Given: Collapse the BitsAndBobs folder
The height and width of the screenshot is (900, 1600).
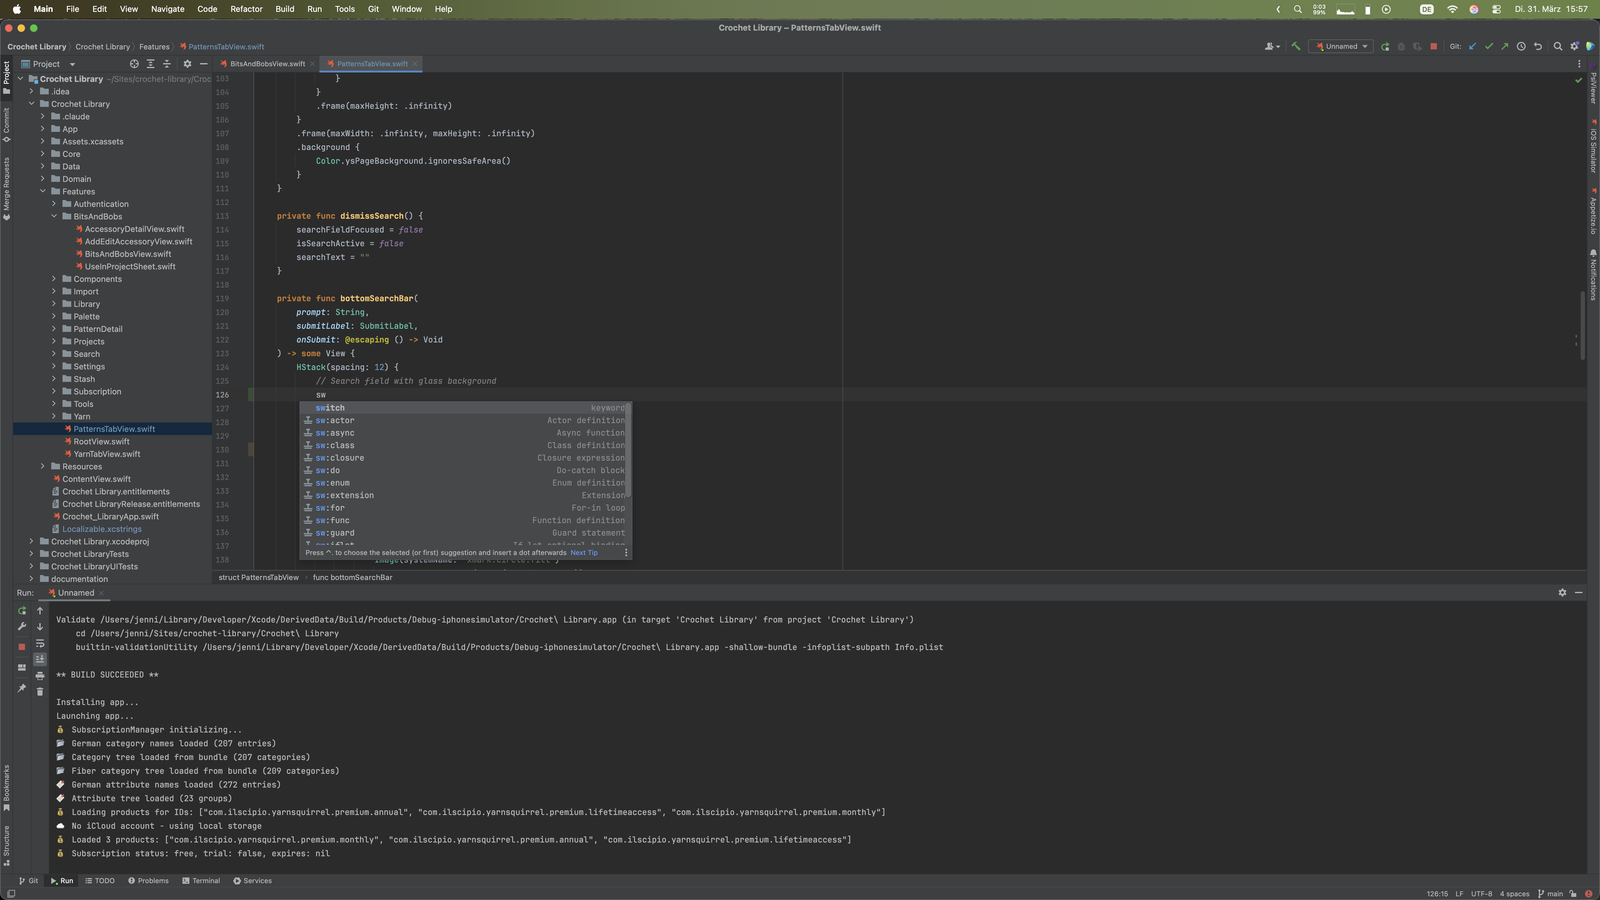Looking at the screenshot, I should coord(54,216).
